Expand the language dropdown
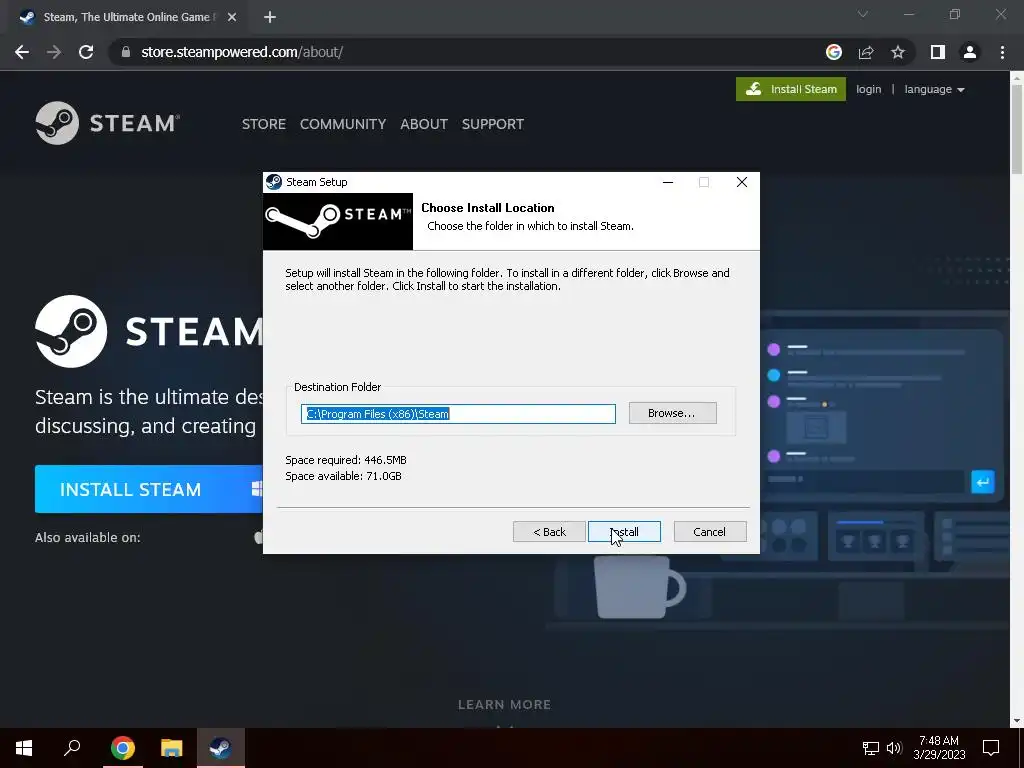This screenshot has width=1024, height=768. [934, 89]
